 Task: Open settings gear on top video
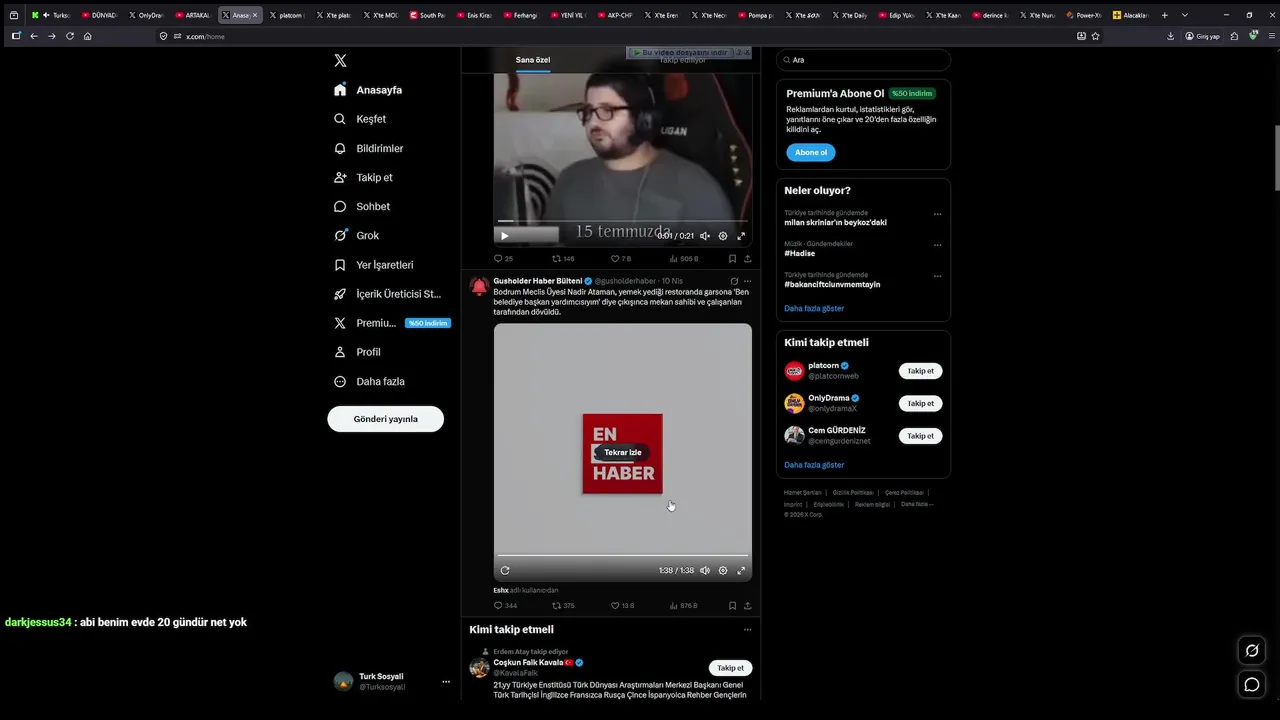pos(723,236)
